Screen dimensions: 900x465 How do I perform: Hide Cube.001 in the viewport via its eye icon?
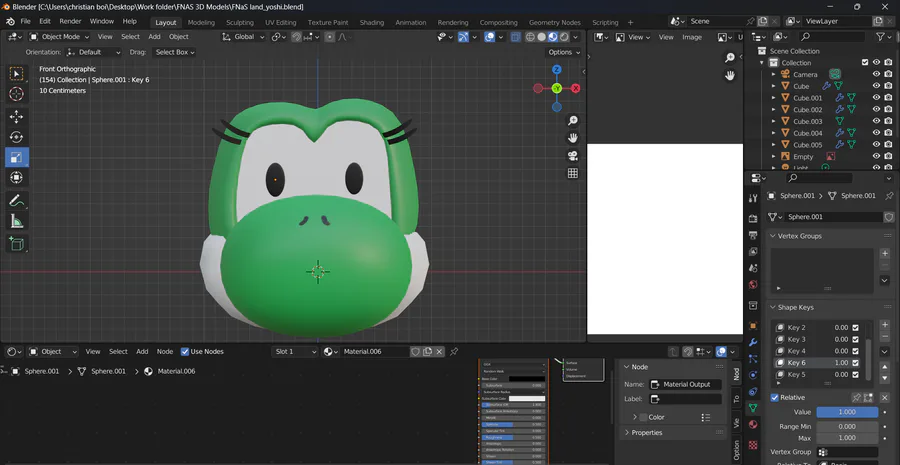[876, 98]
